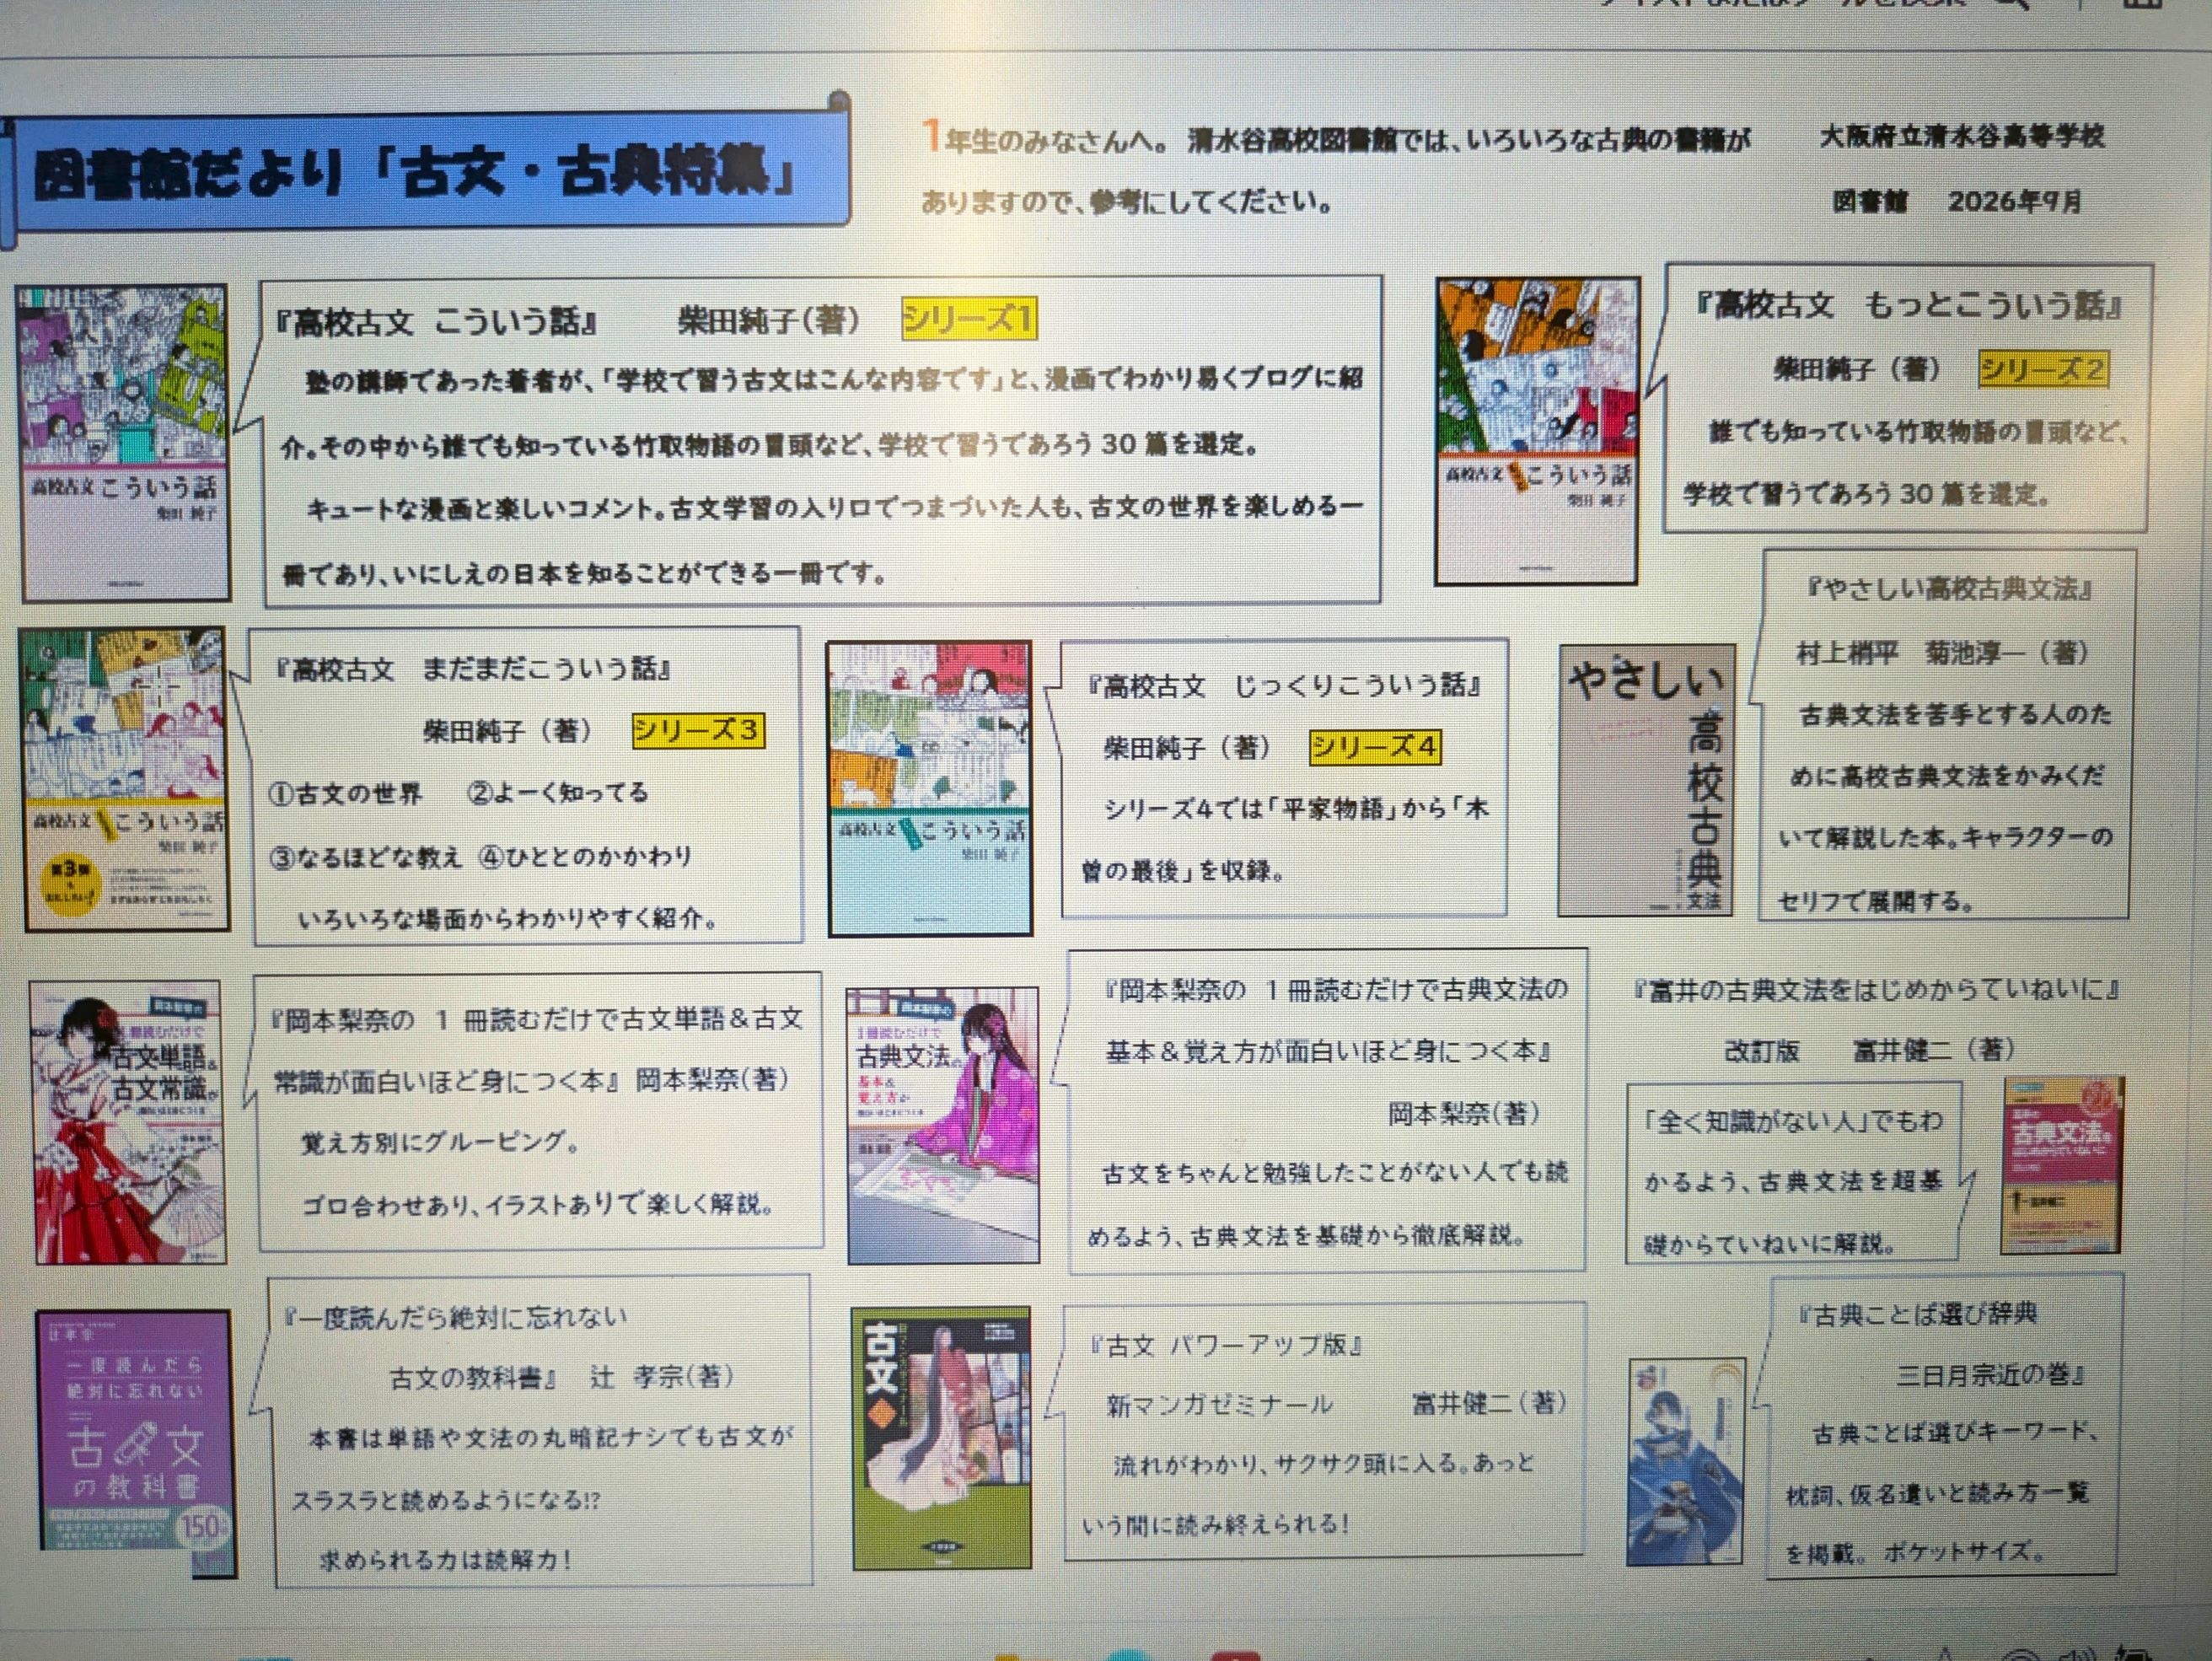
Task: Select the 古典ことば選び辞典 blue cover image
Action: click(x=1686, y=1461)
